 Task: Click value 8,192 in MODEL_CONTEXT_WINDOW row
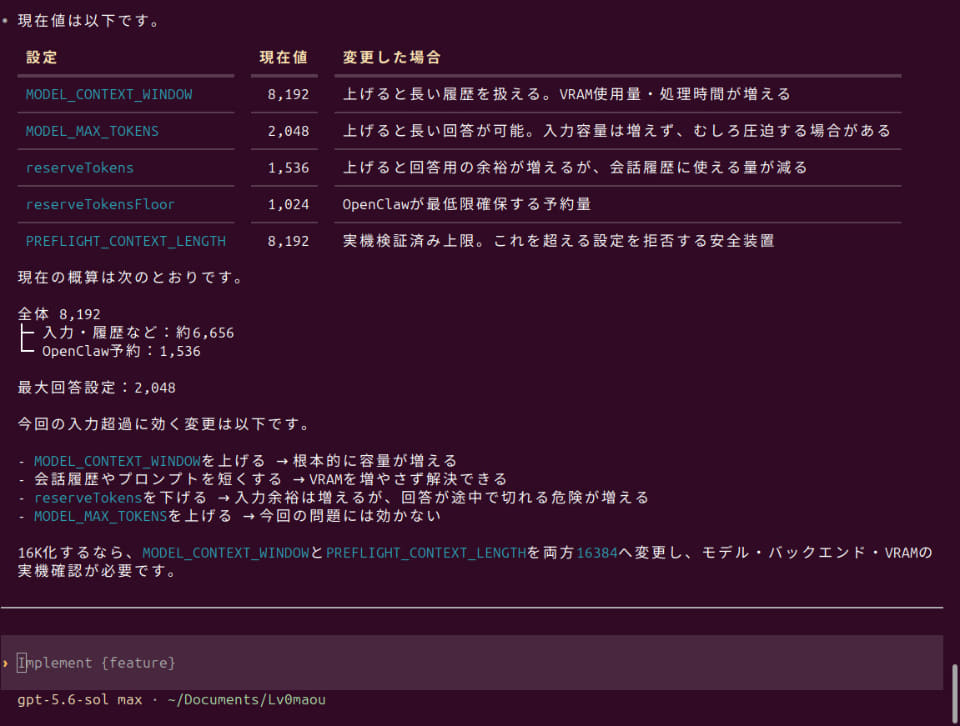[288, 94]
